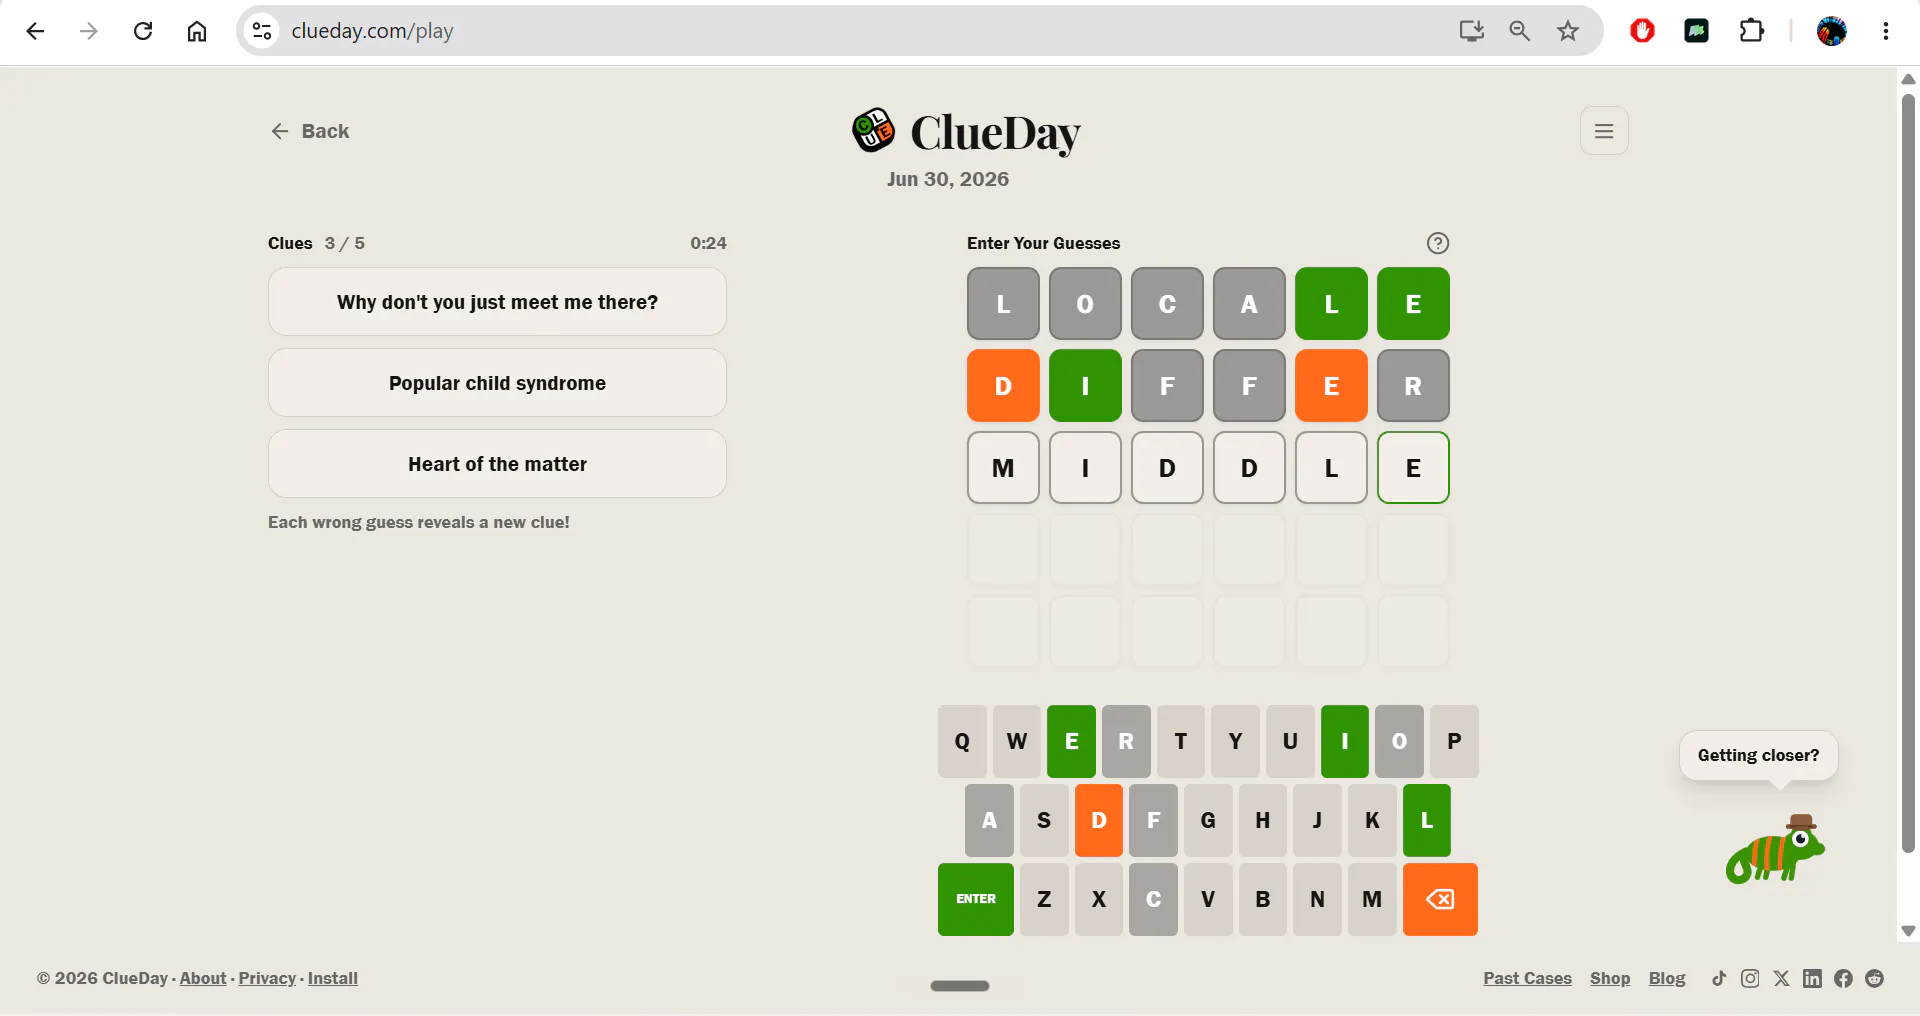Click the address bar URL
The height and width of the screenshot is (1016, 1920).
coord(372,31)
